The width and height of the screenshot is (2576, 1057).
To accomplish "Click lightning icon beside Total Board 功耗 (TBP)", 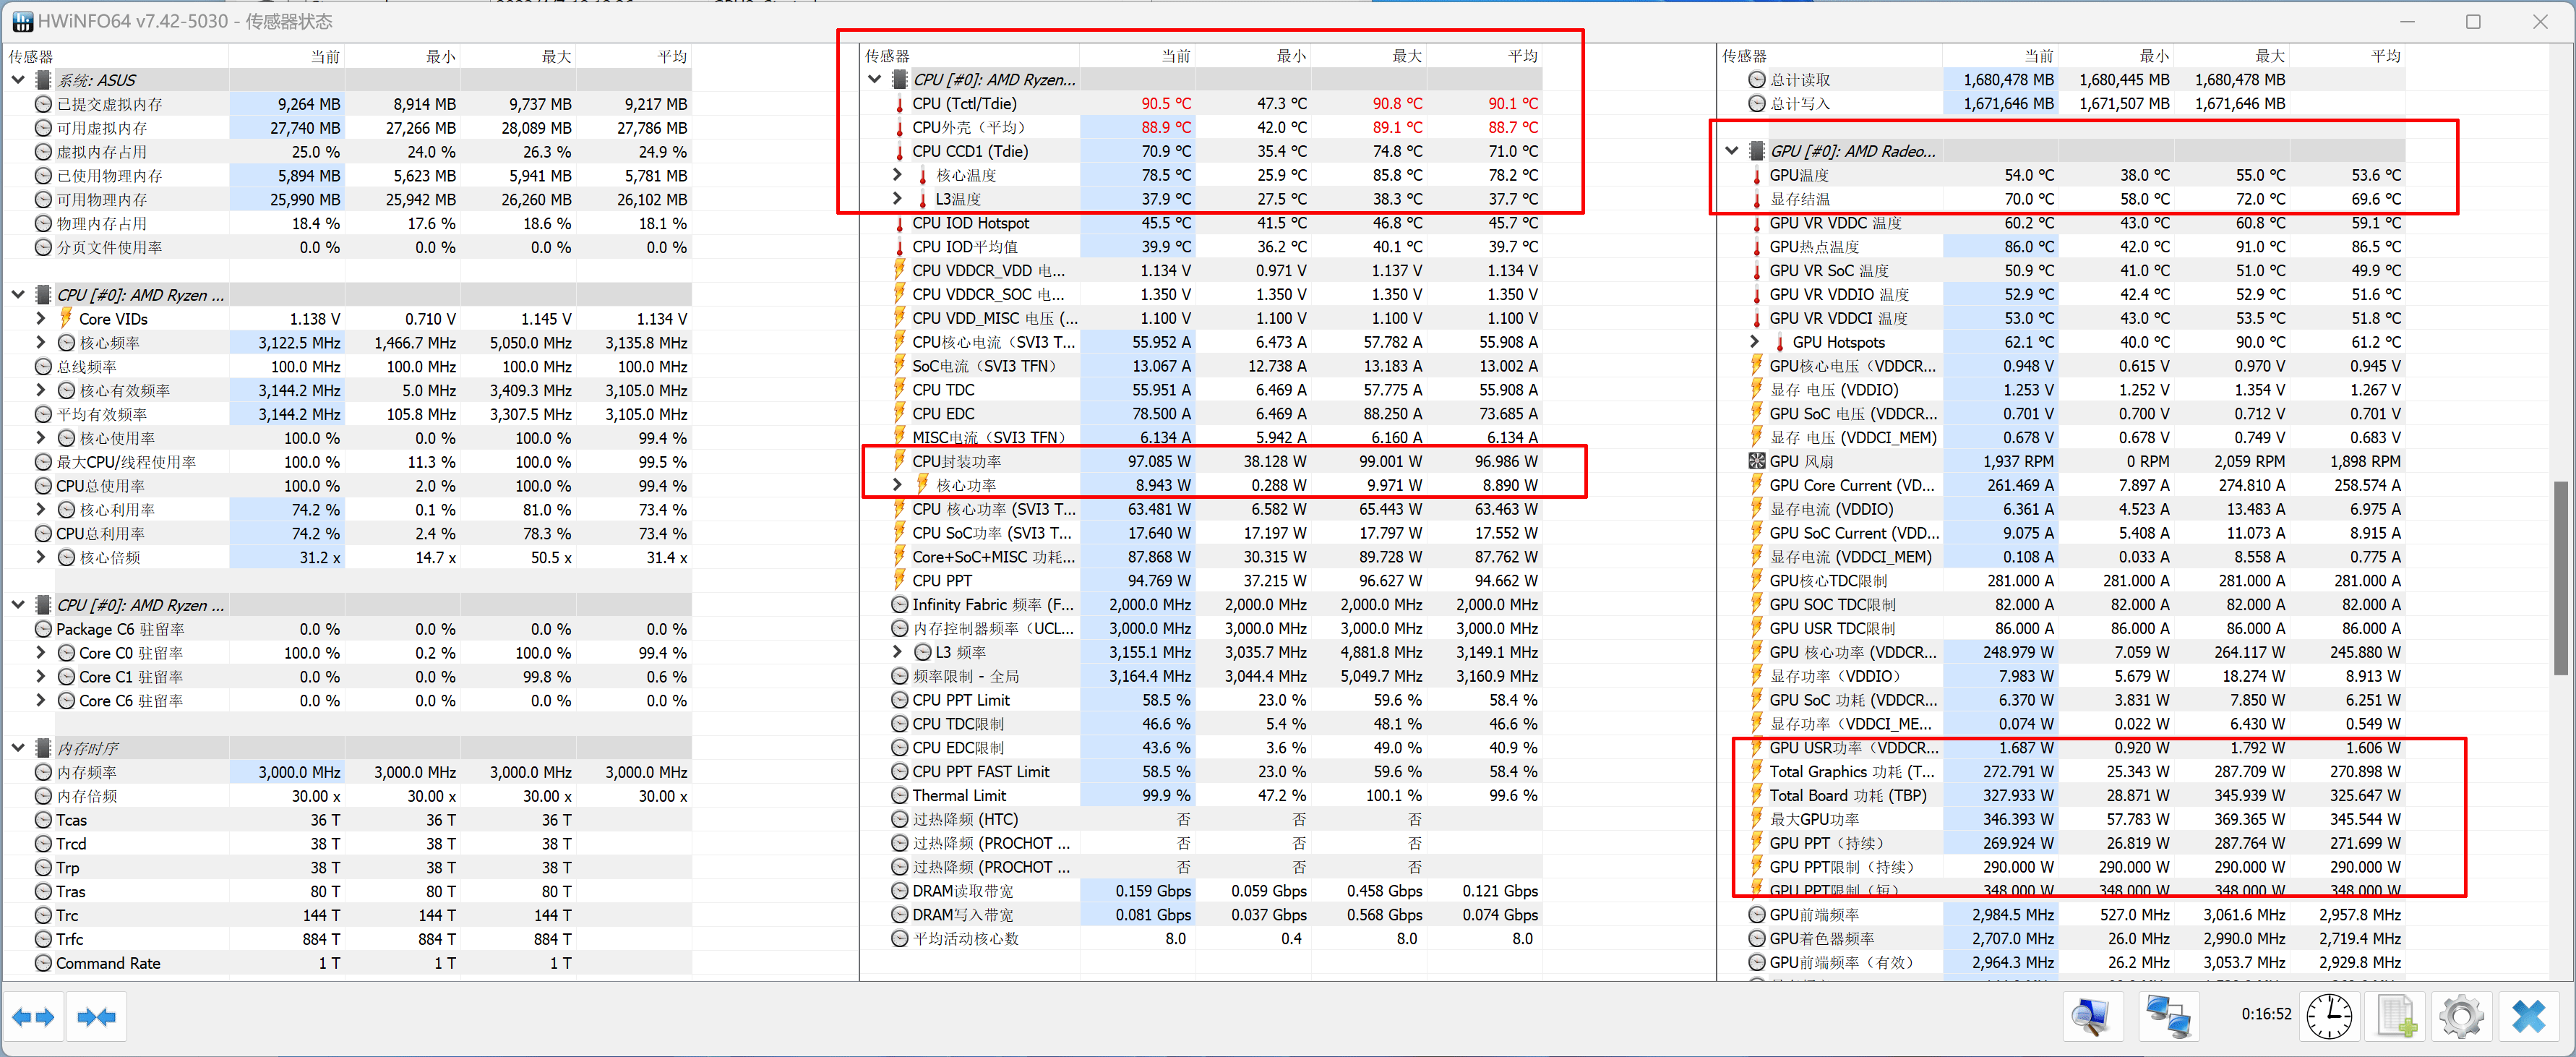I will pyautogui.click(x=1756, y=795).
